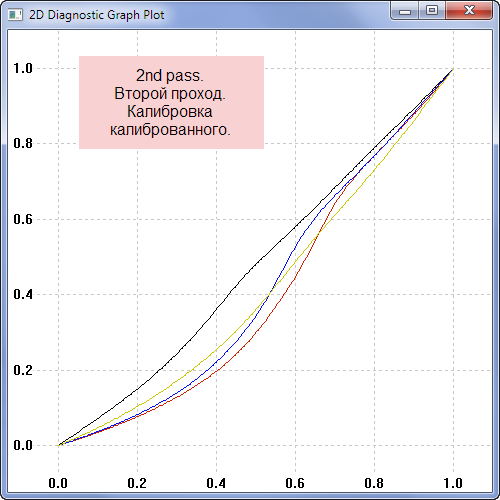This screenshot has width=500, height=500.
Task: Click the x-axis label 1.0
Action: pos(453,483)
